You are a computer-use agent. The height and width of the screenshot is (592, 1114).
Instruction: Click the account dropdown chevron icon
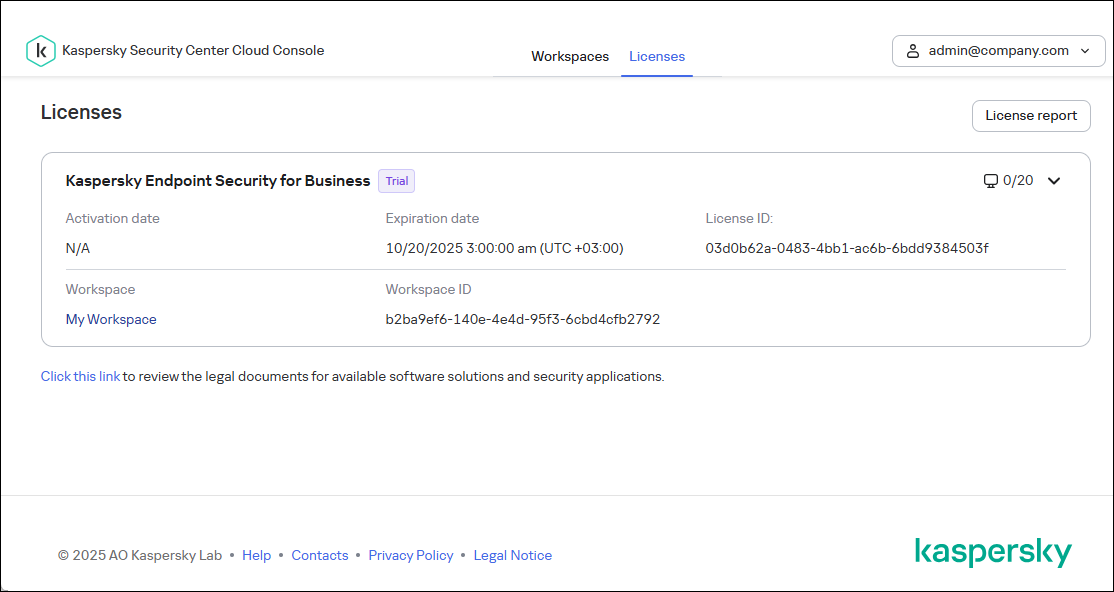1083,51
